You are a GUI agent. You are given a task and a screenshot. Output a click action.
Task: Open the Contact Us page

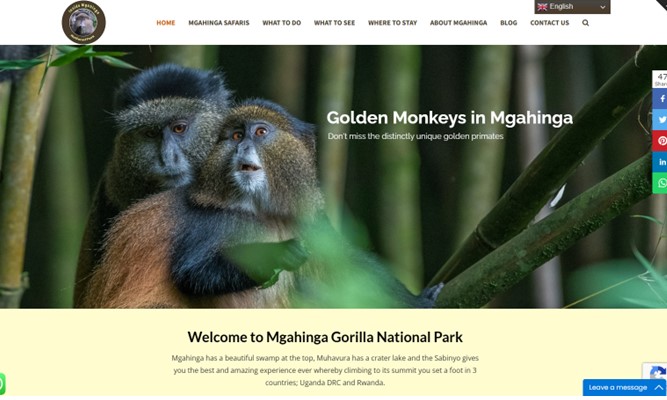(550, 23)
